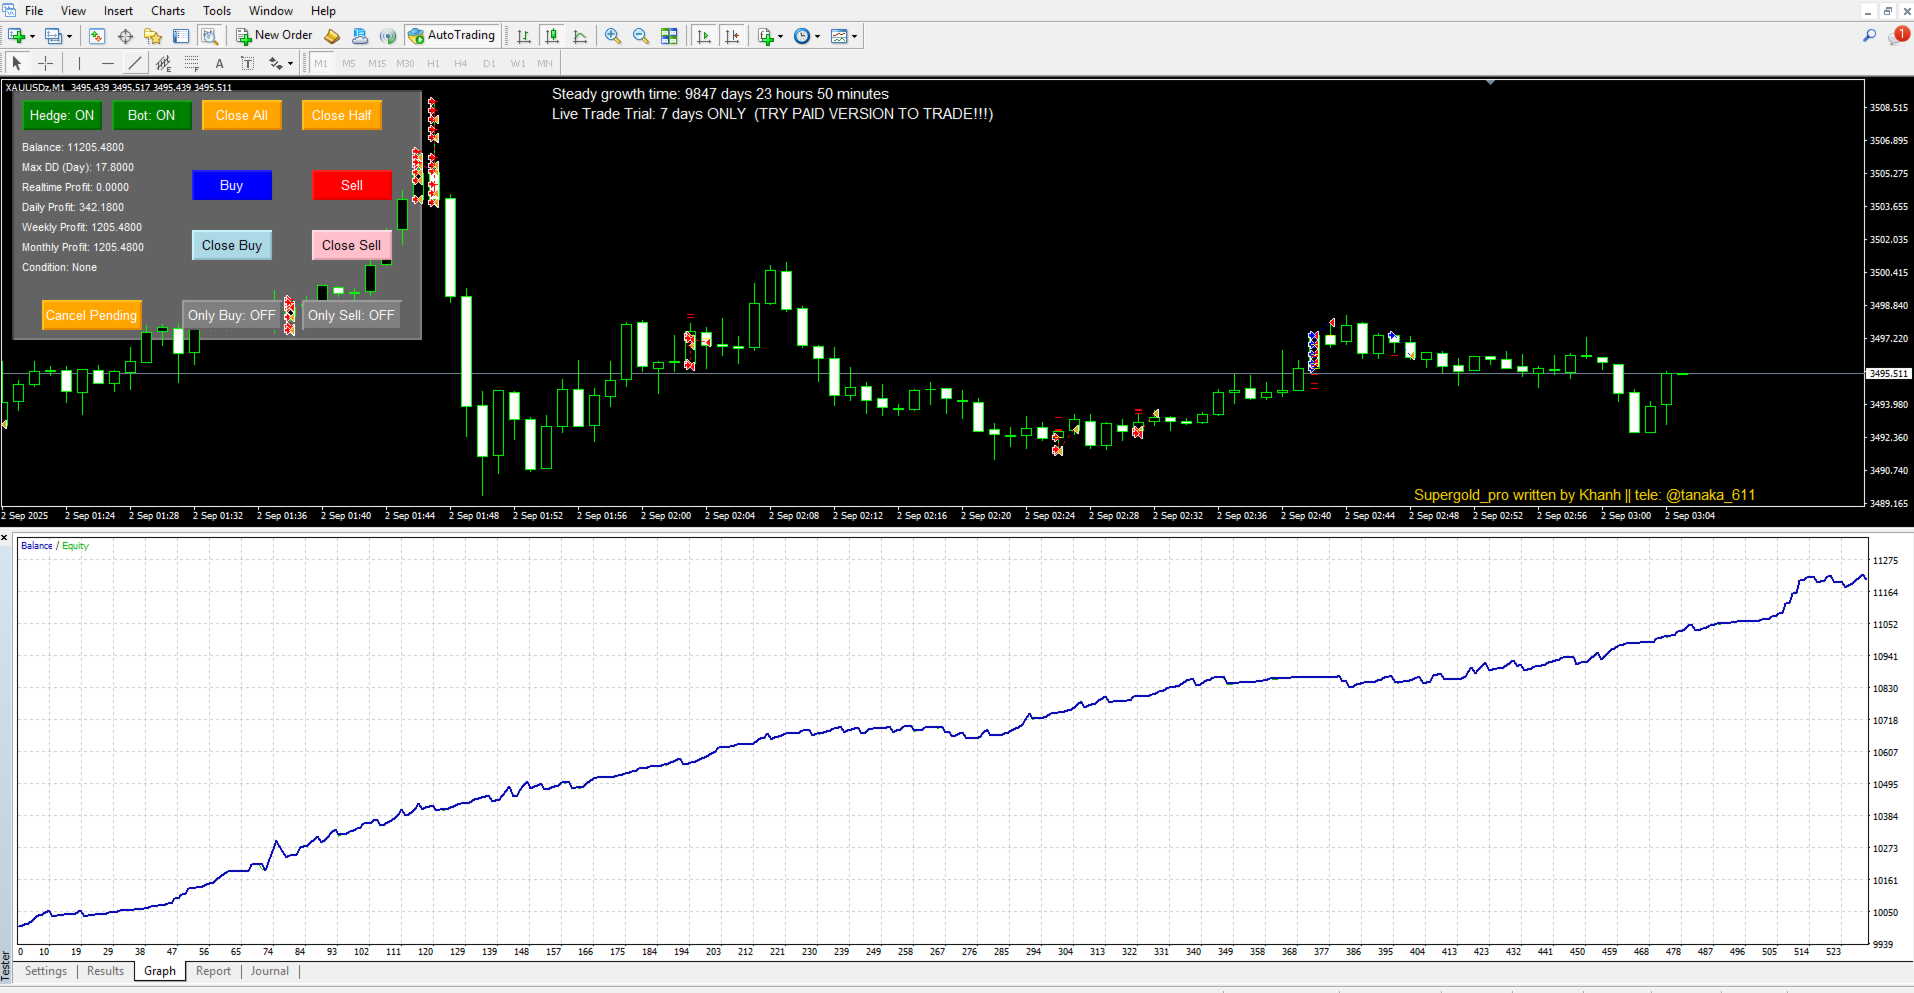Open the Templates icon
The width and height of the screenshot is (1914, 993).
(x=839, y=36)
